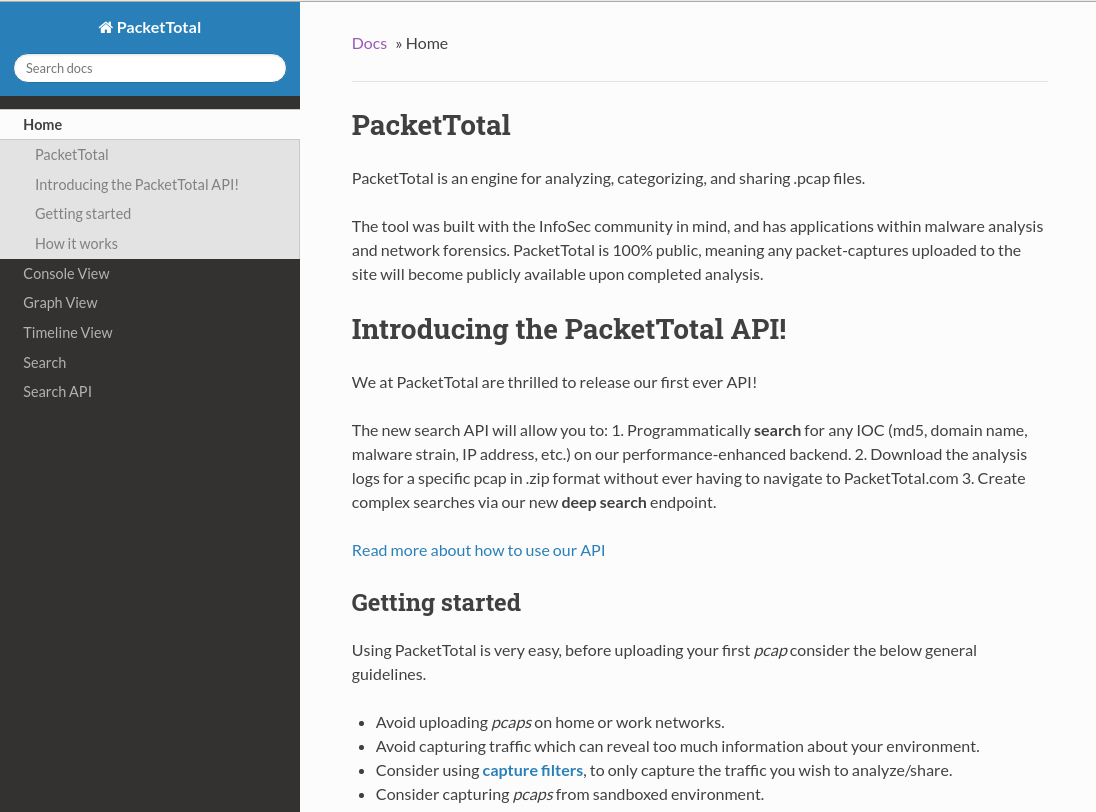Click Docs in the breadcrumb trail
Screen dimensions: 1096x812
pos(369,42)
